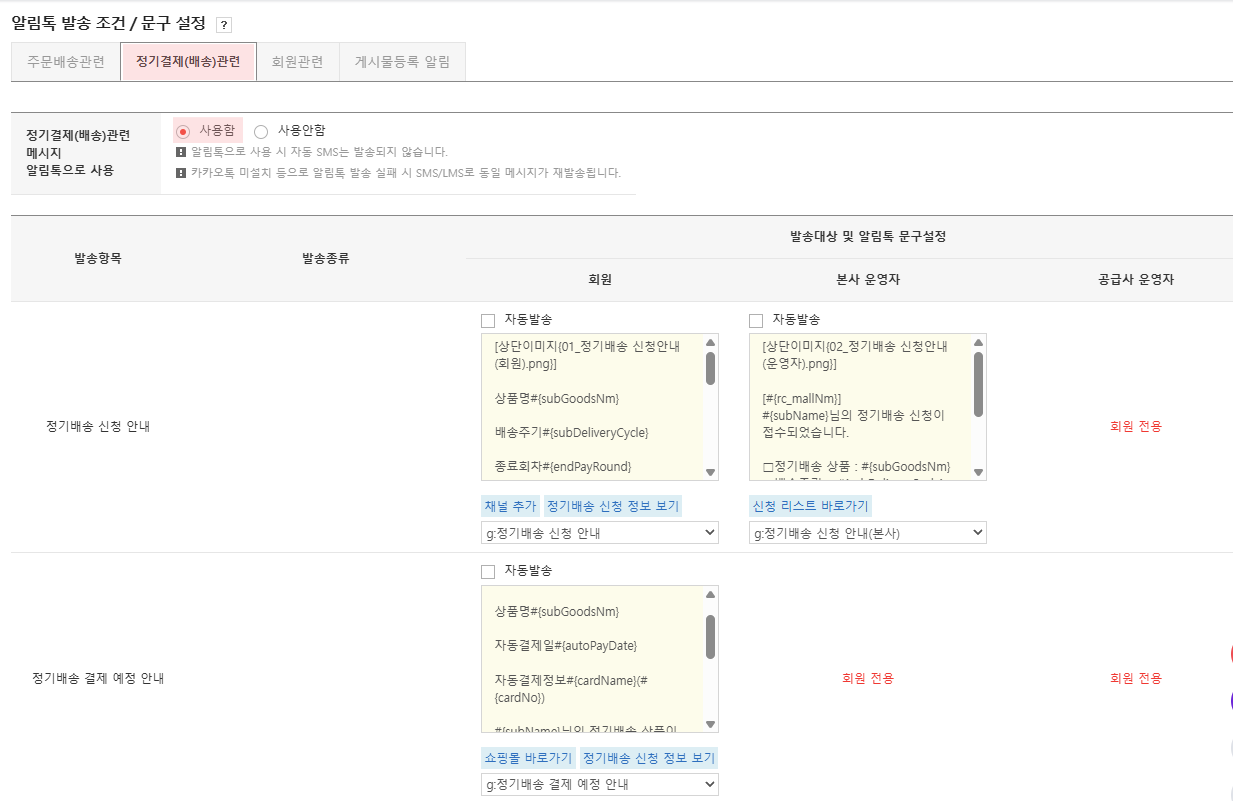Select the 사용함 radio option

click(183, 130)
